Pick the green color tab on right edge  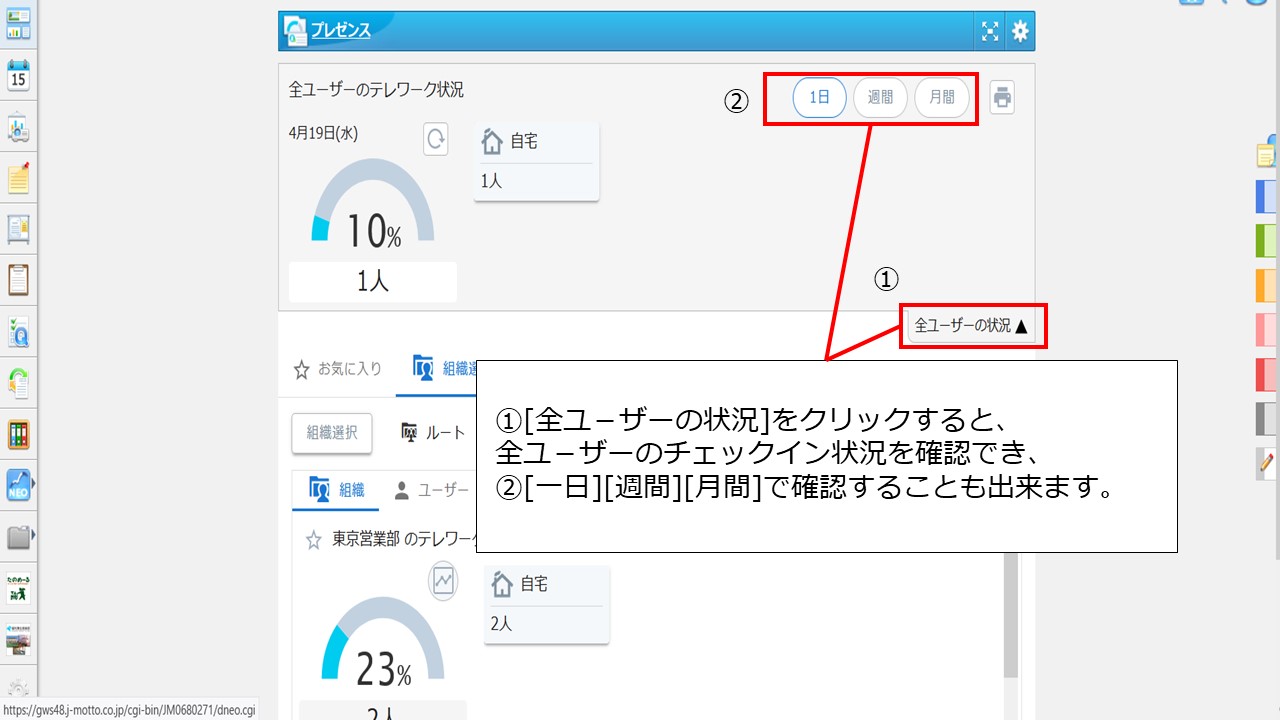pyautogui.click(x=1267, y=241)
